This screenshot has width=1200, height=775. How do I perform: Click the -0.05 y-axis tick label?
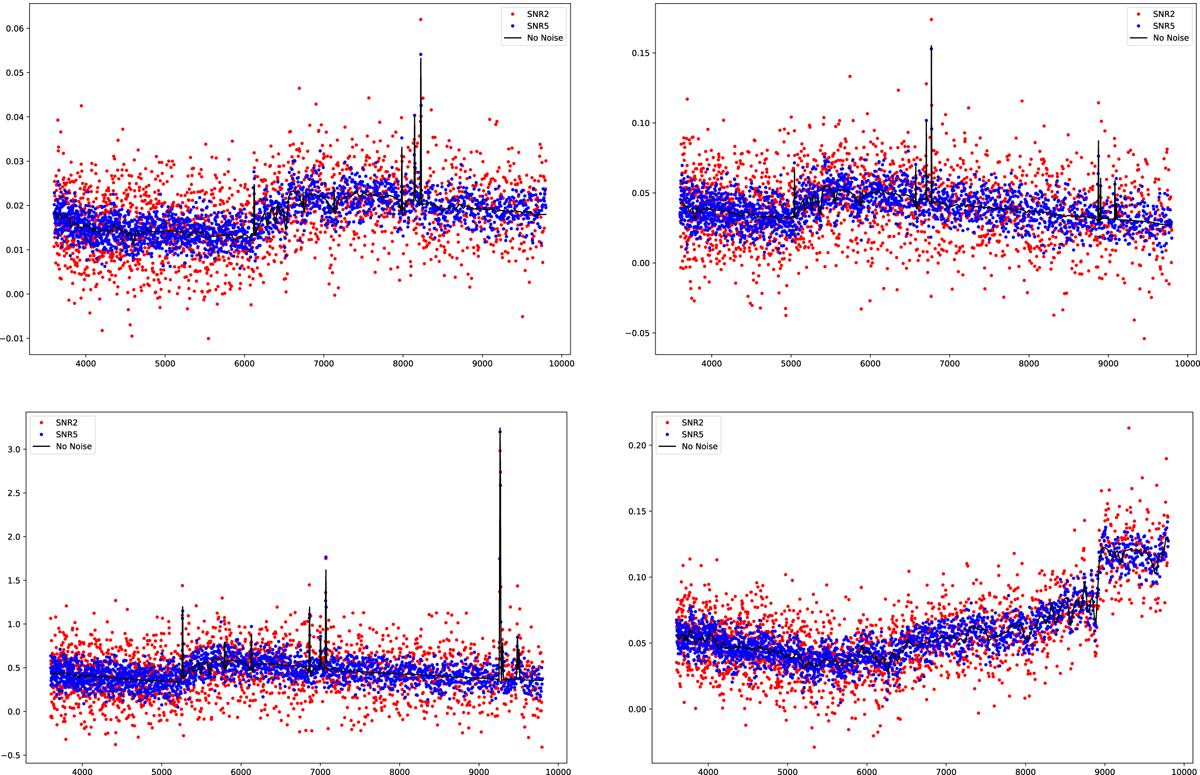pyautogui.click(x=634, y=333)
